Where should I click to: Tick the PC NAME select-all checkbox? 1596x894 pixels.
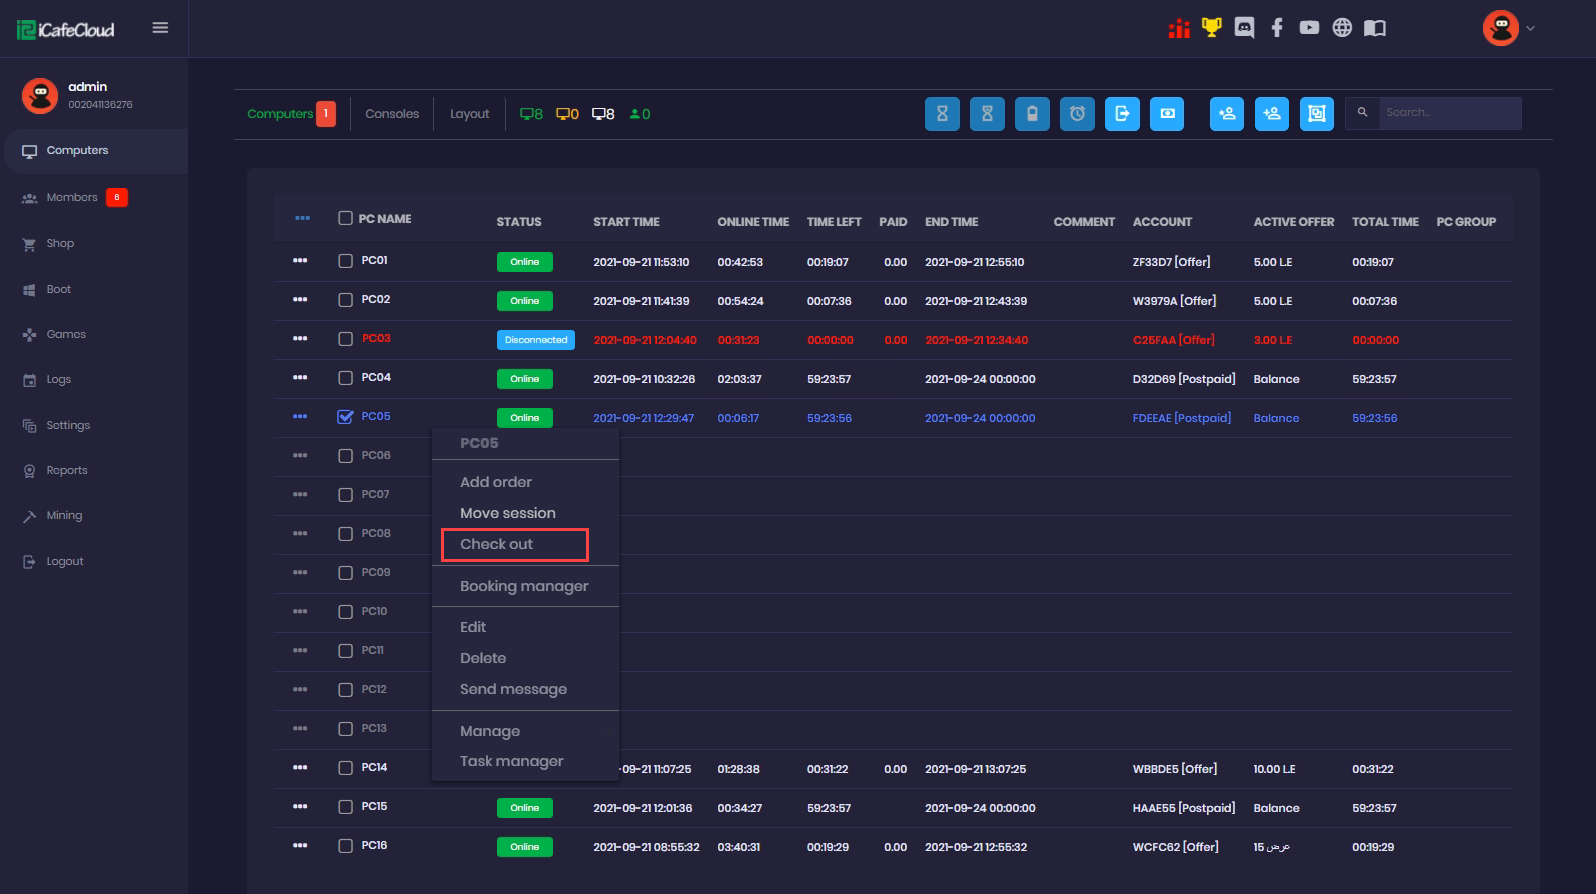pos(345,218)
